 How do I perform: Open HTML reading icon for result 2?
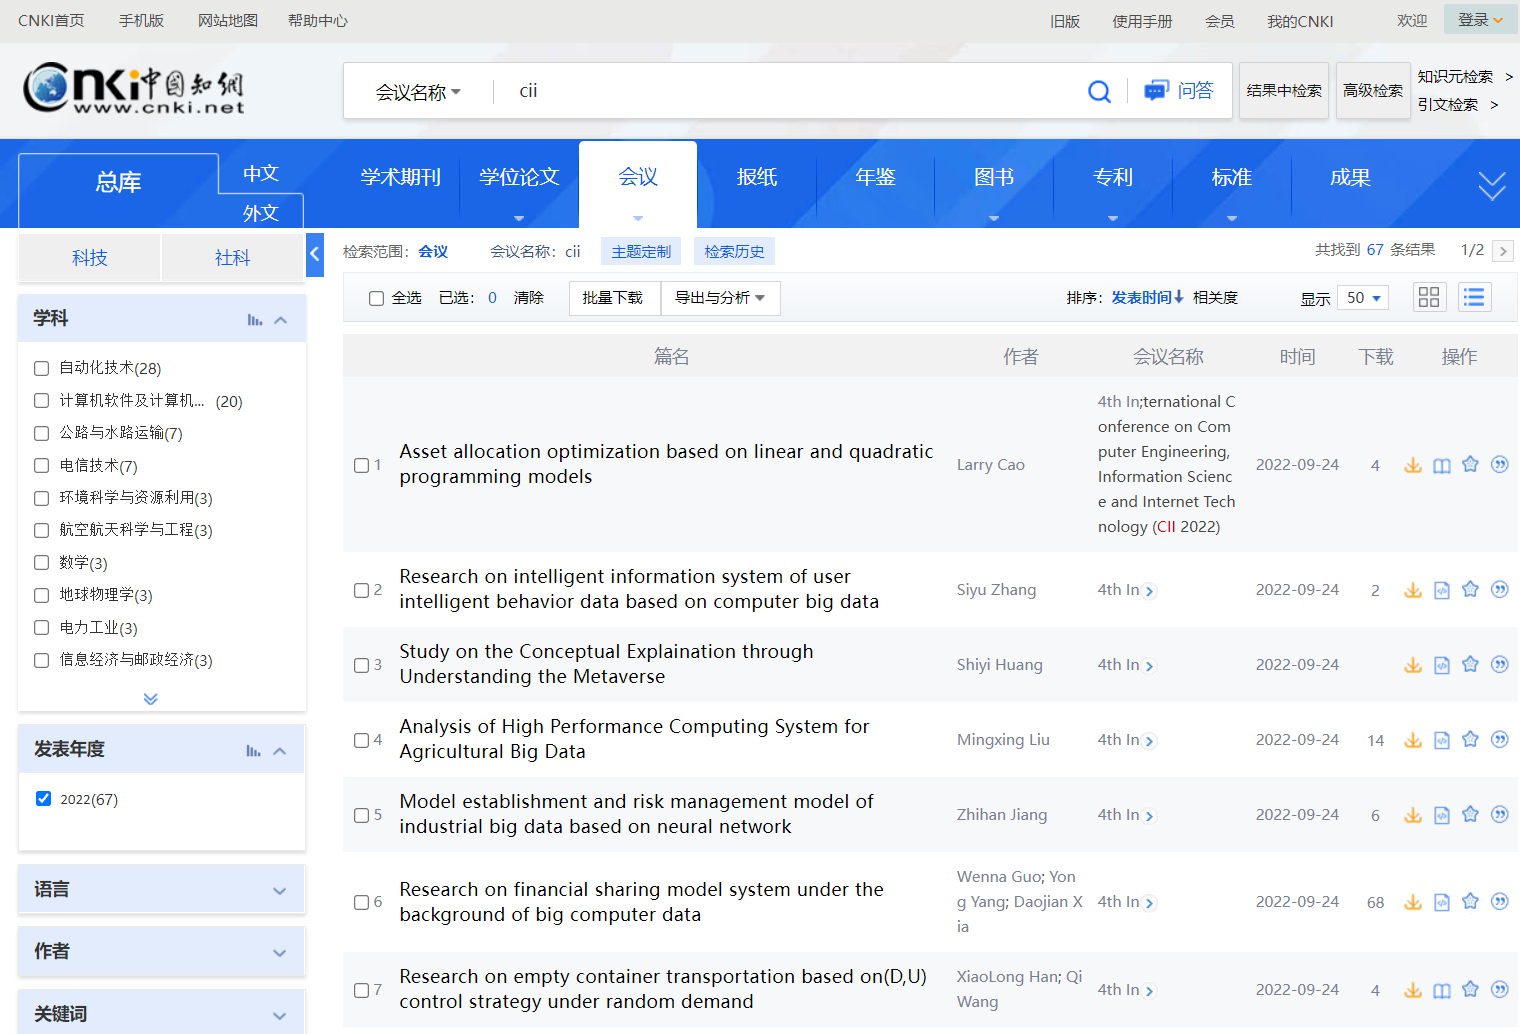1441,590
